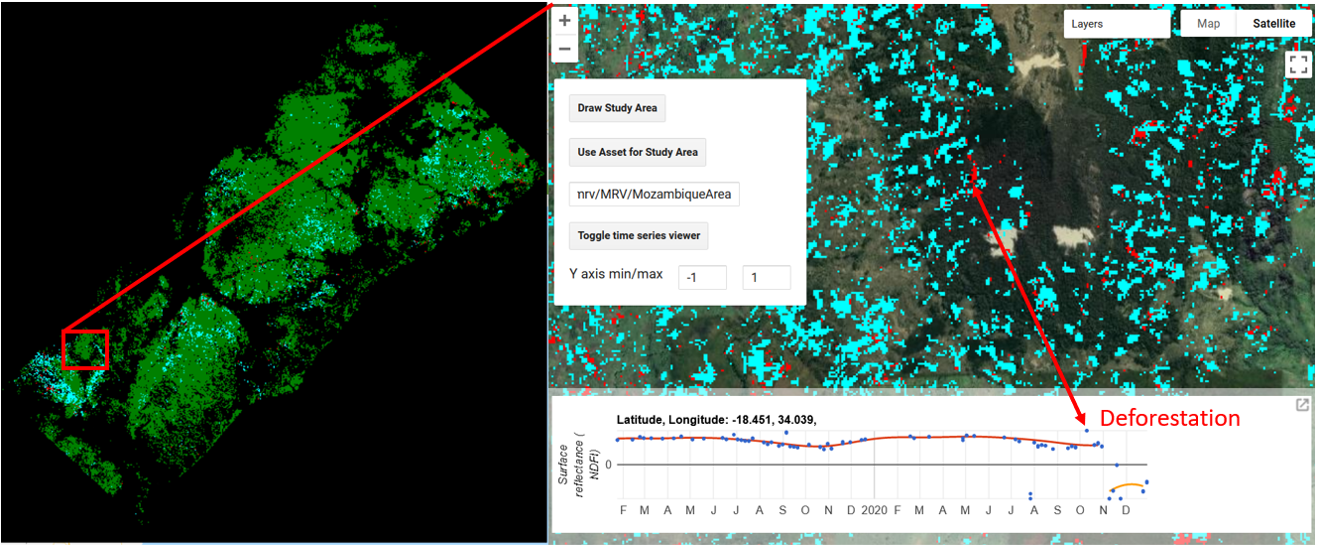Open the chart in a new window
1318x545 pixels.
pos(1302,405)
